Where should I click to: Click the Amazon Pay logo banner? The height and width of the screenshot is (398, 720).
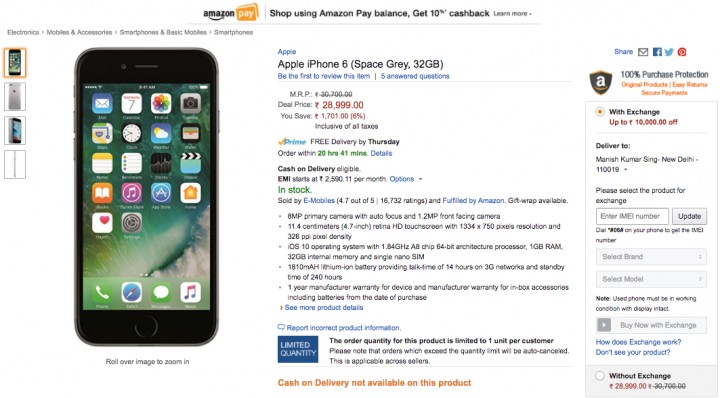coord(231,13)
